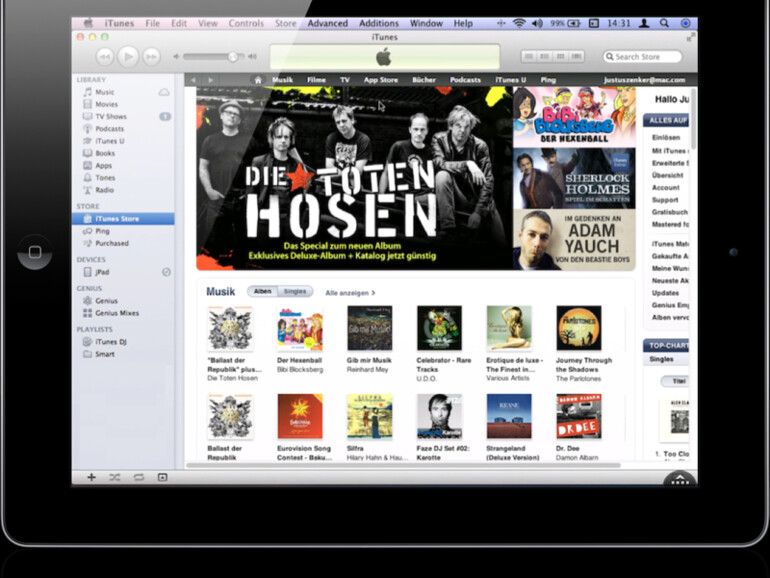Open Spotlight search in the menu bar
This screenshot has height=578, width=770.
(664, 23)
